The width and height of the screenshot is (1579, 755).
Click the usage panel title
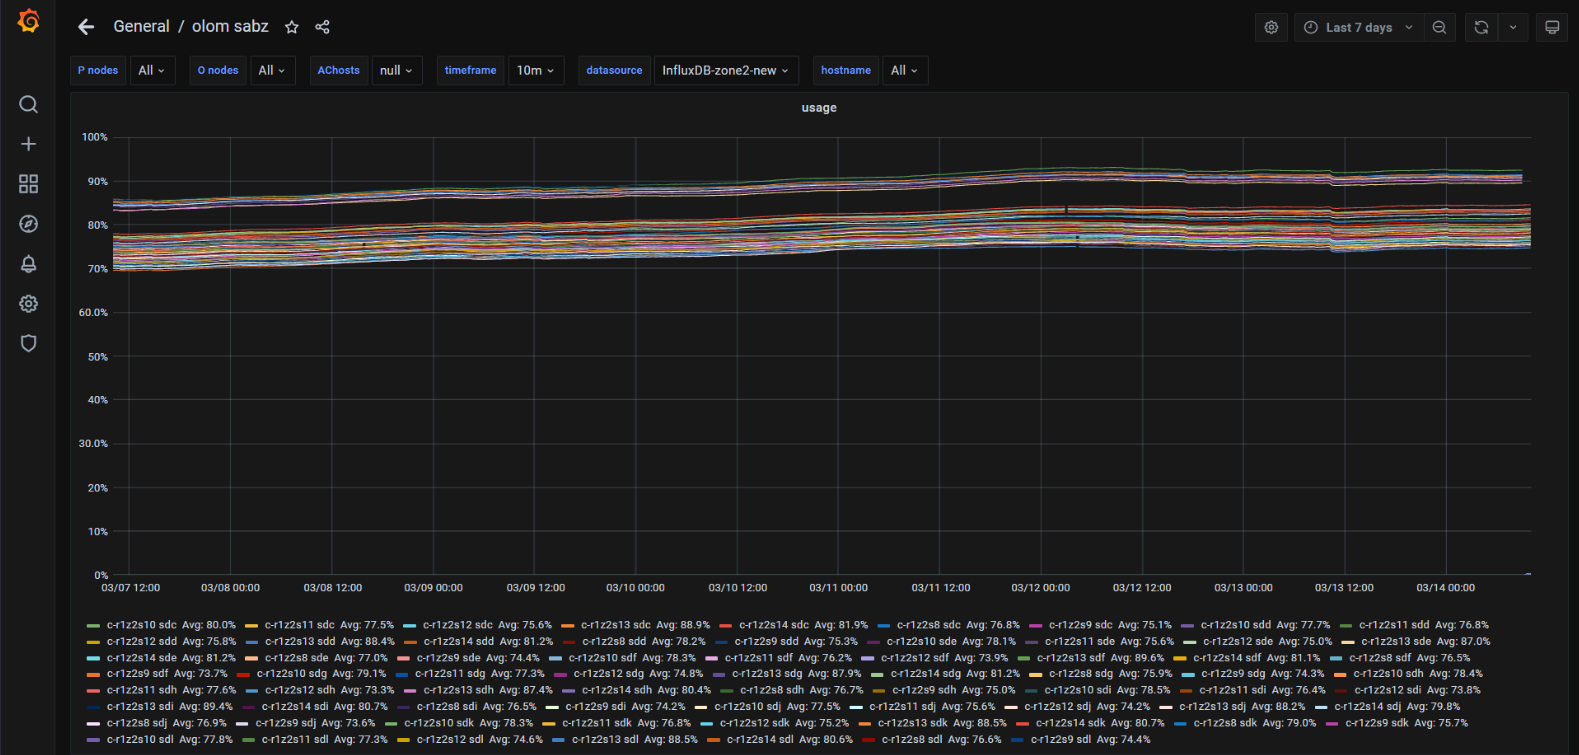[x=818, y=108]
